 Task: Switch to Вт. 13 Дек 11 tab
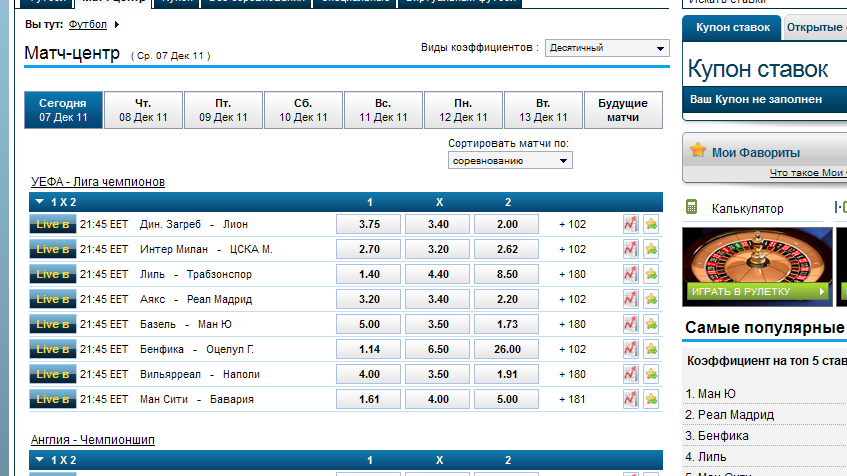pos(543,110)
